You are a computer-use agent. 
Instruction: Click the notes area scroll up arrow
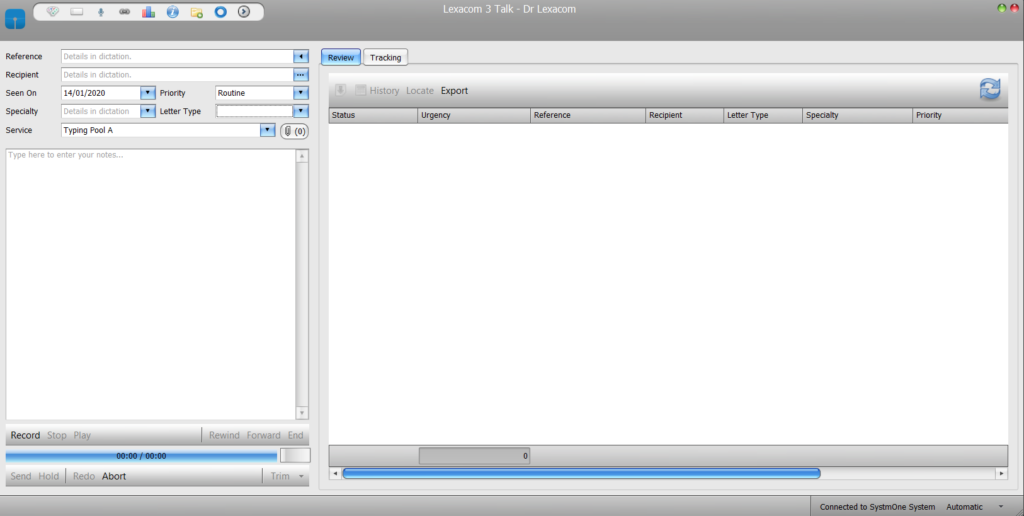click(x=302, y=156)
